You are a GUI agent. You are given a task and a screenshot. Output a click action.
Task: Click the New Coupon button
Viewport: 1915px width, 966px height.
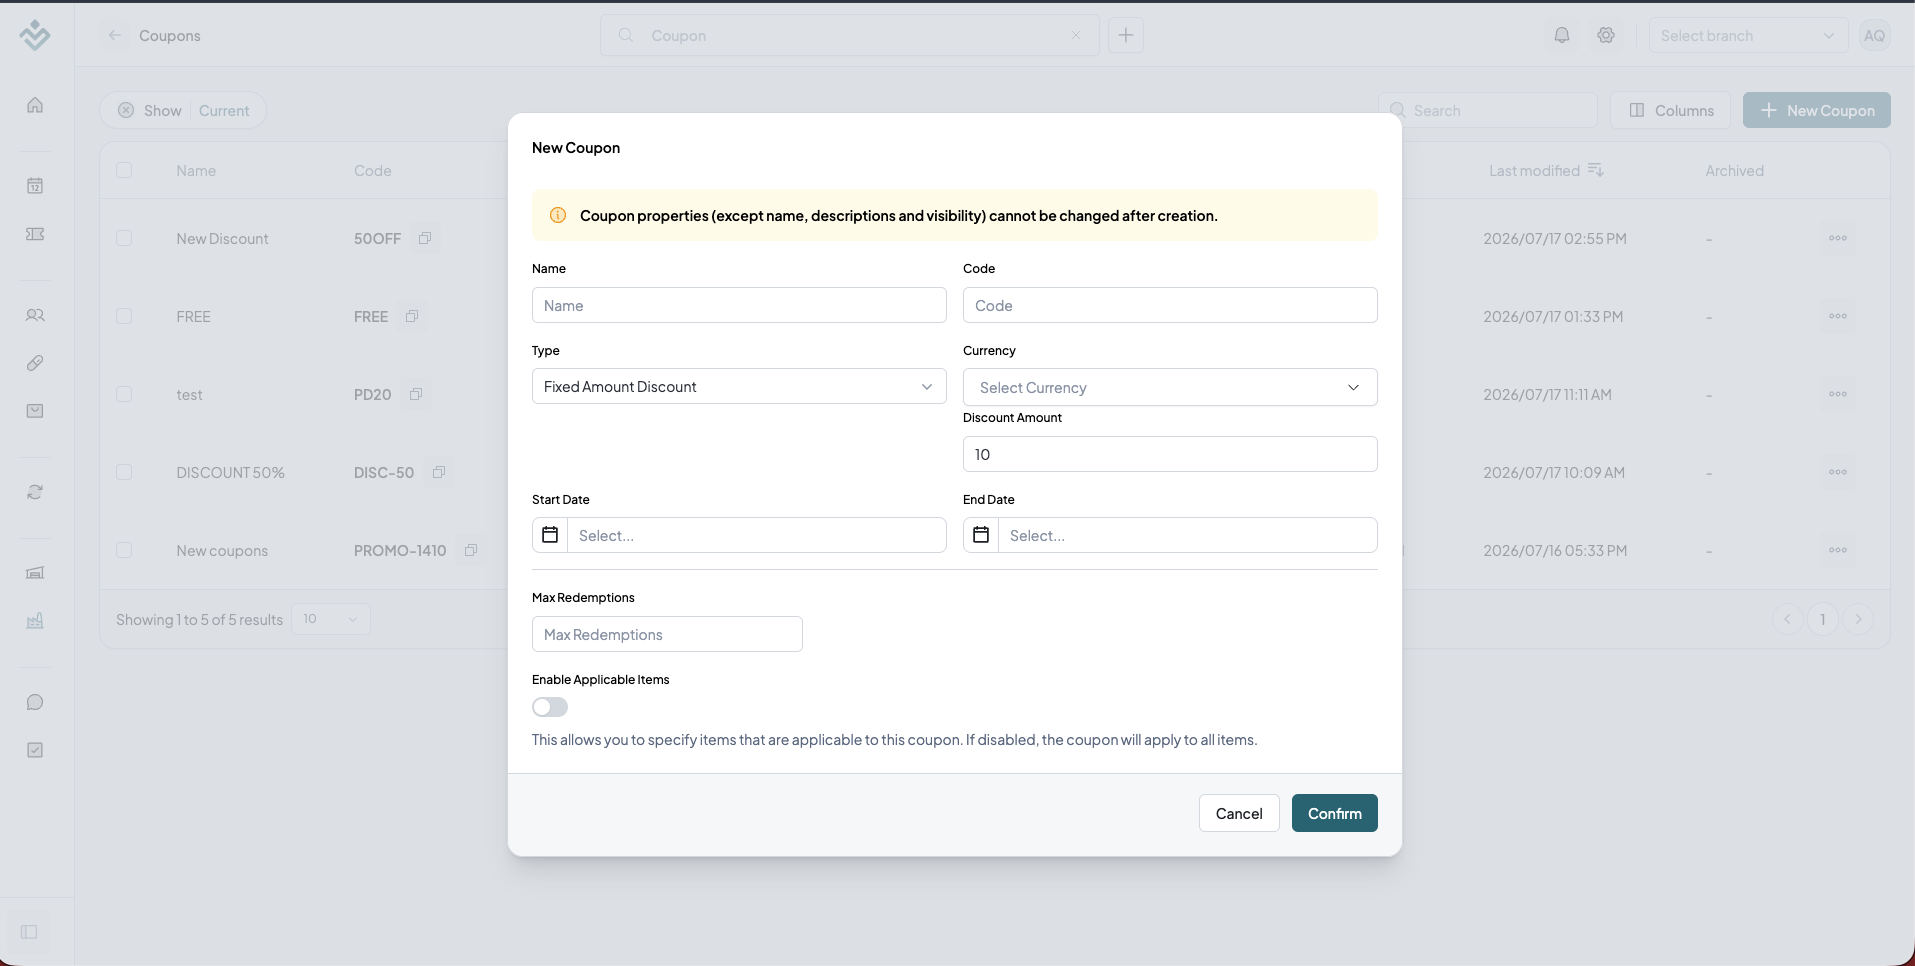pos(1817,110)
